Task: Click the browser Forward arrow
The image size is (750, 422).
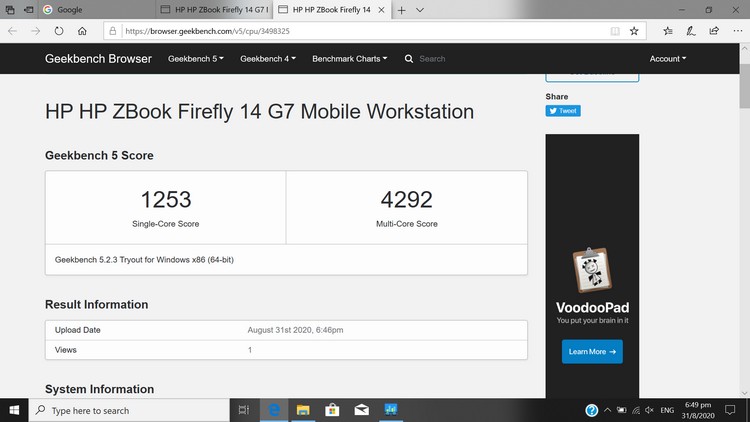Action: click(x=35, y=31)
